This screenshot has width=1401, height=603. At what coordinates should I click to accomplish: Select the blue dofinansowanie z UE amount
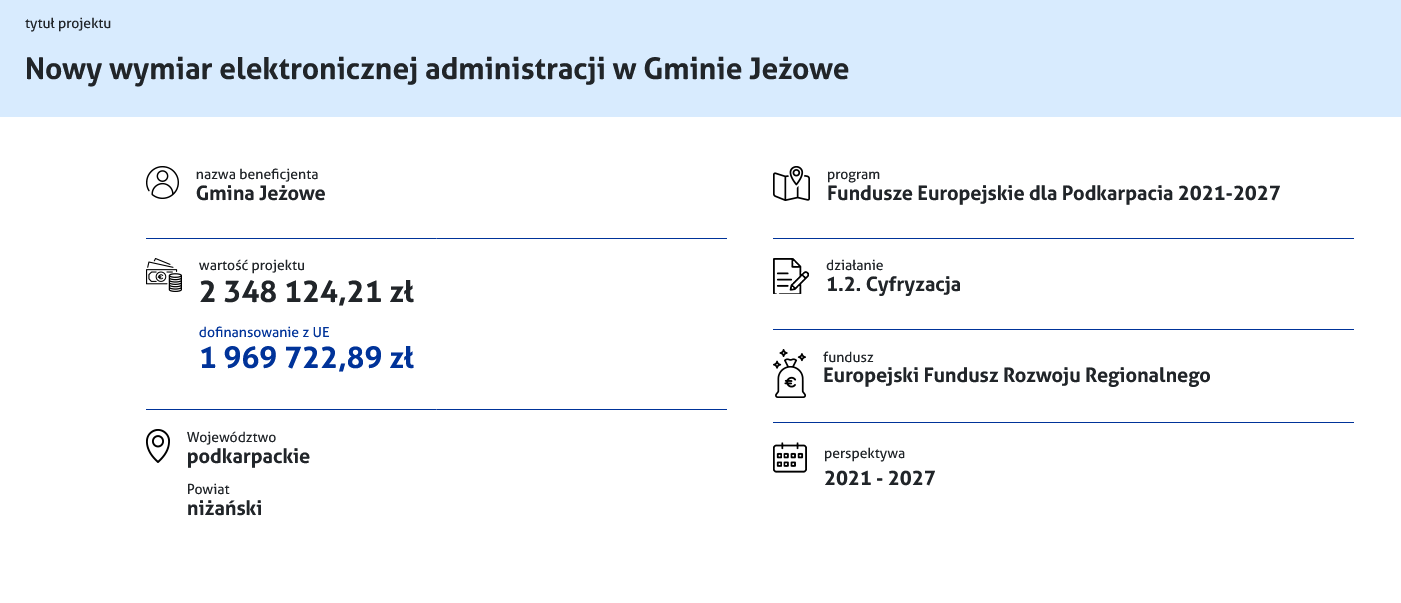pyautogui.click(x=307, y=357)
